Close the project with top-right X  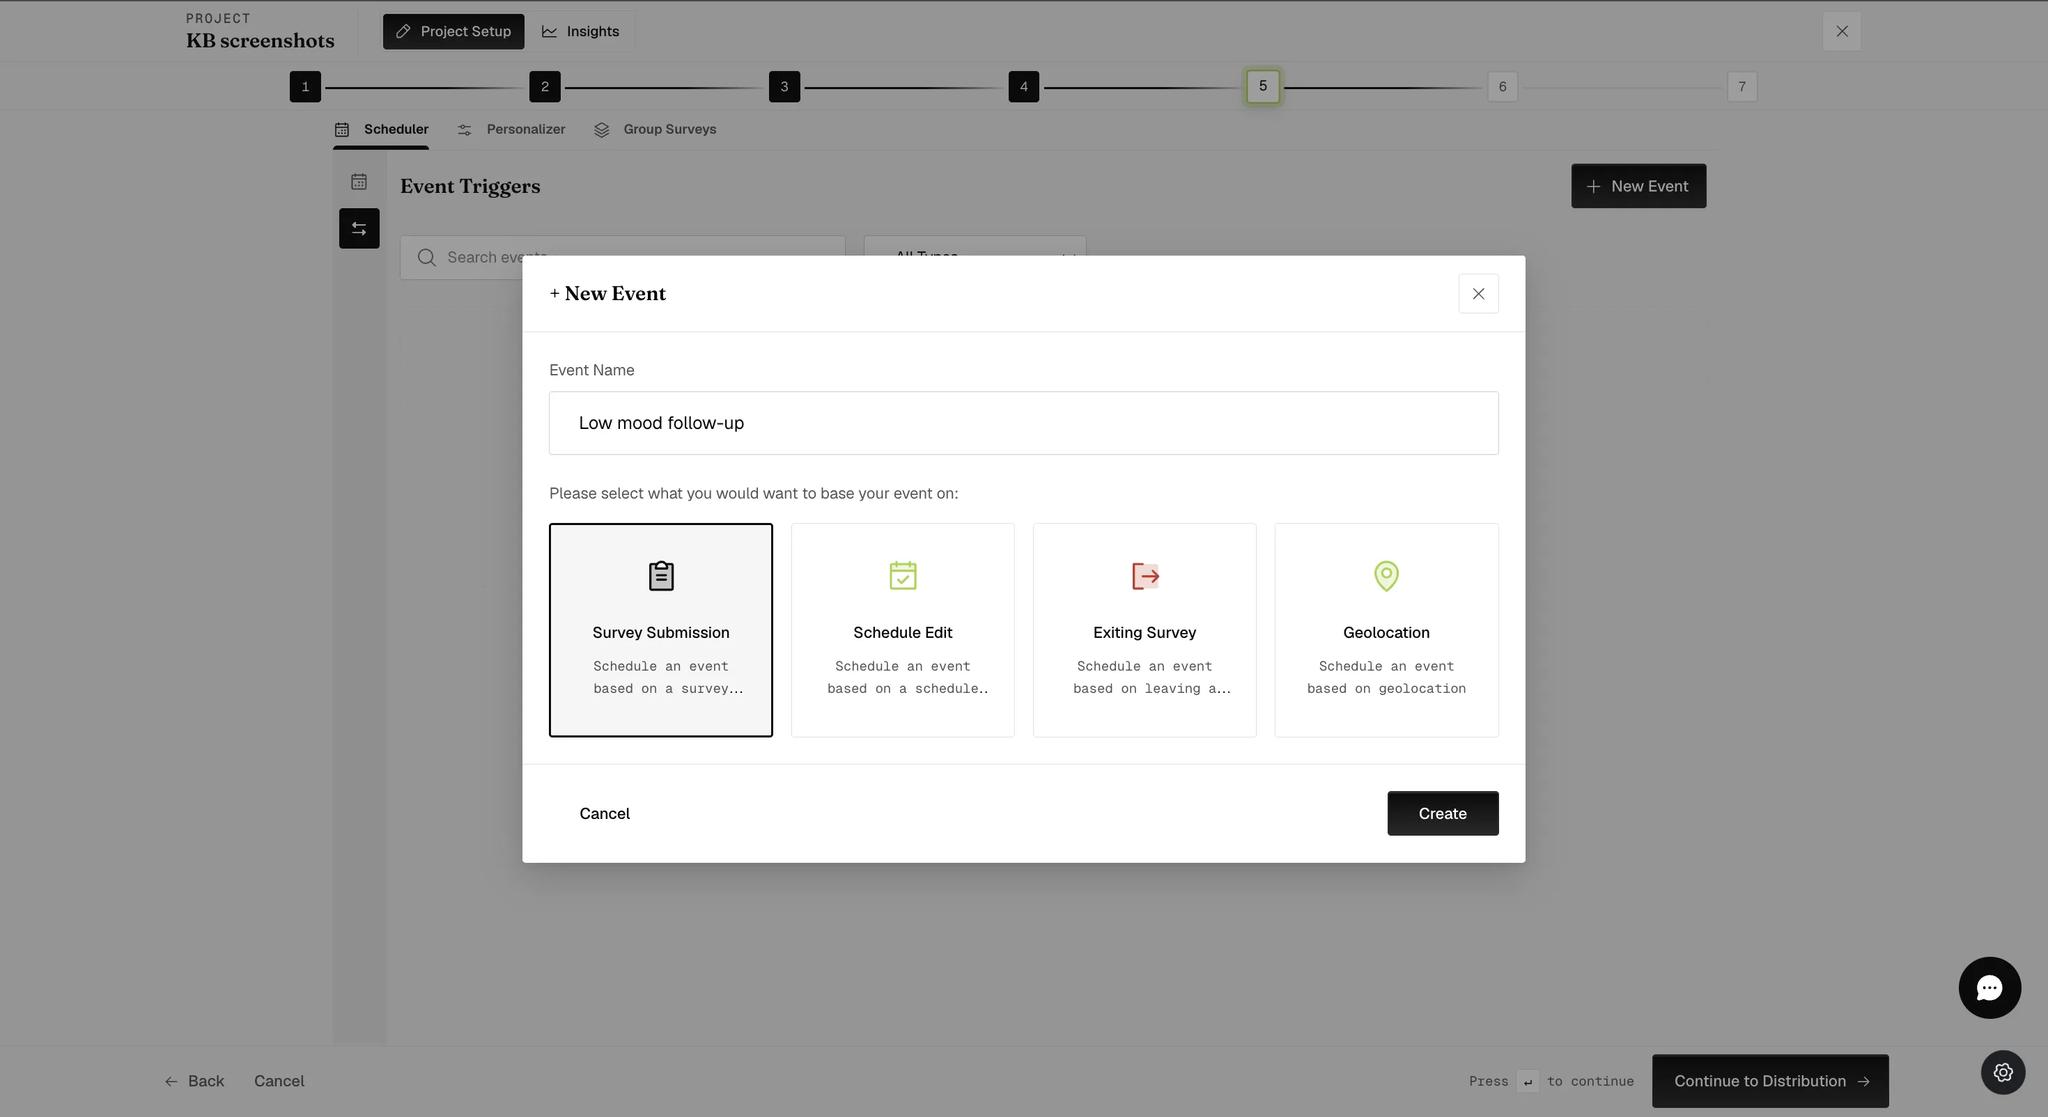[x=1841, y=31]
